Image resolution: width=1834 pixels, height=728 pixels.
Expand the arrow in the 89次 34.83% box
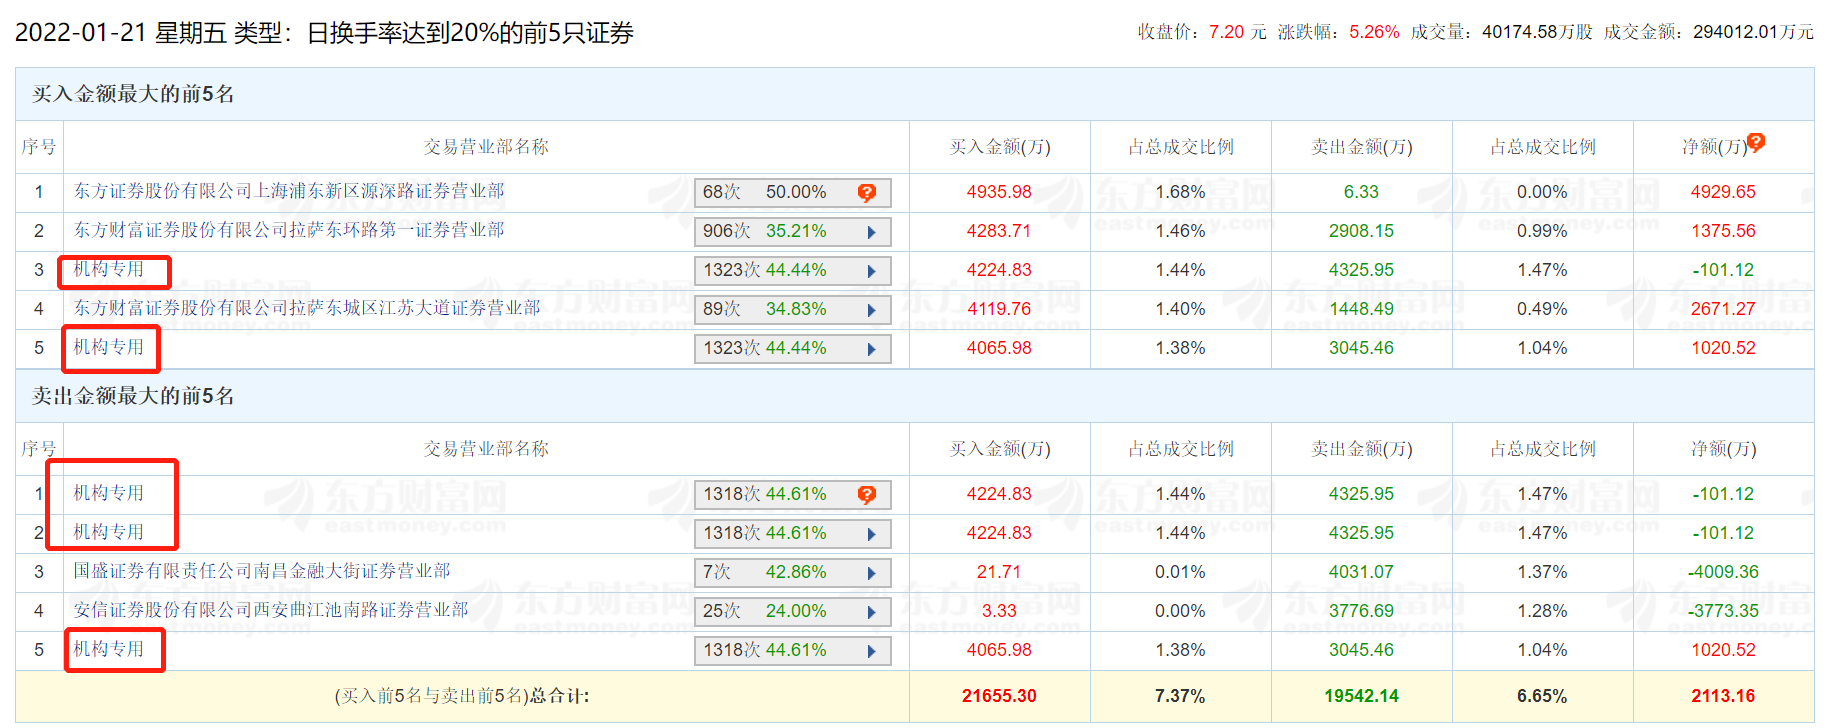coord(871,310)
